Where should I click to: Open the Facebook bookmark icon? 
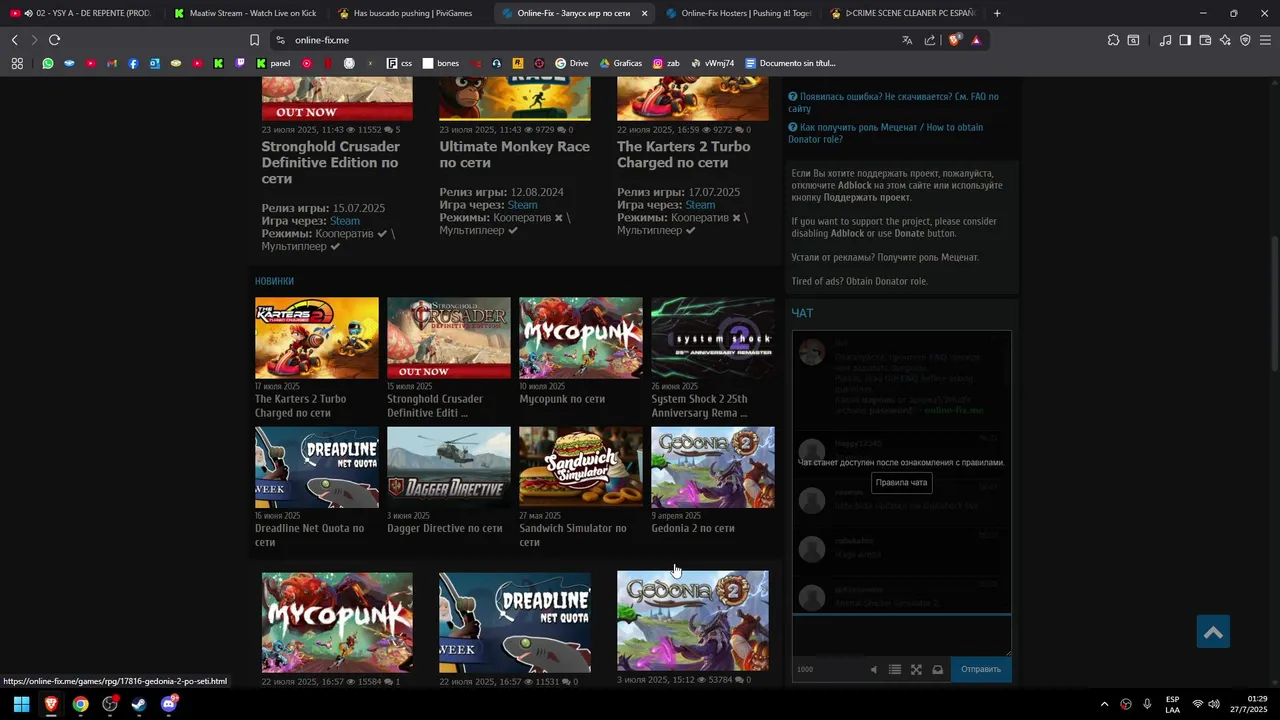[133, 63]
